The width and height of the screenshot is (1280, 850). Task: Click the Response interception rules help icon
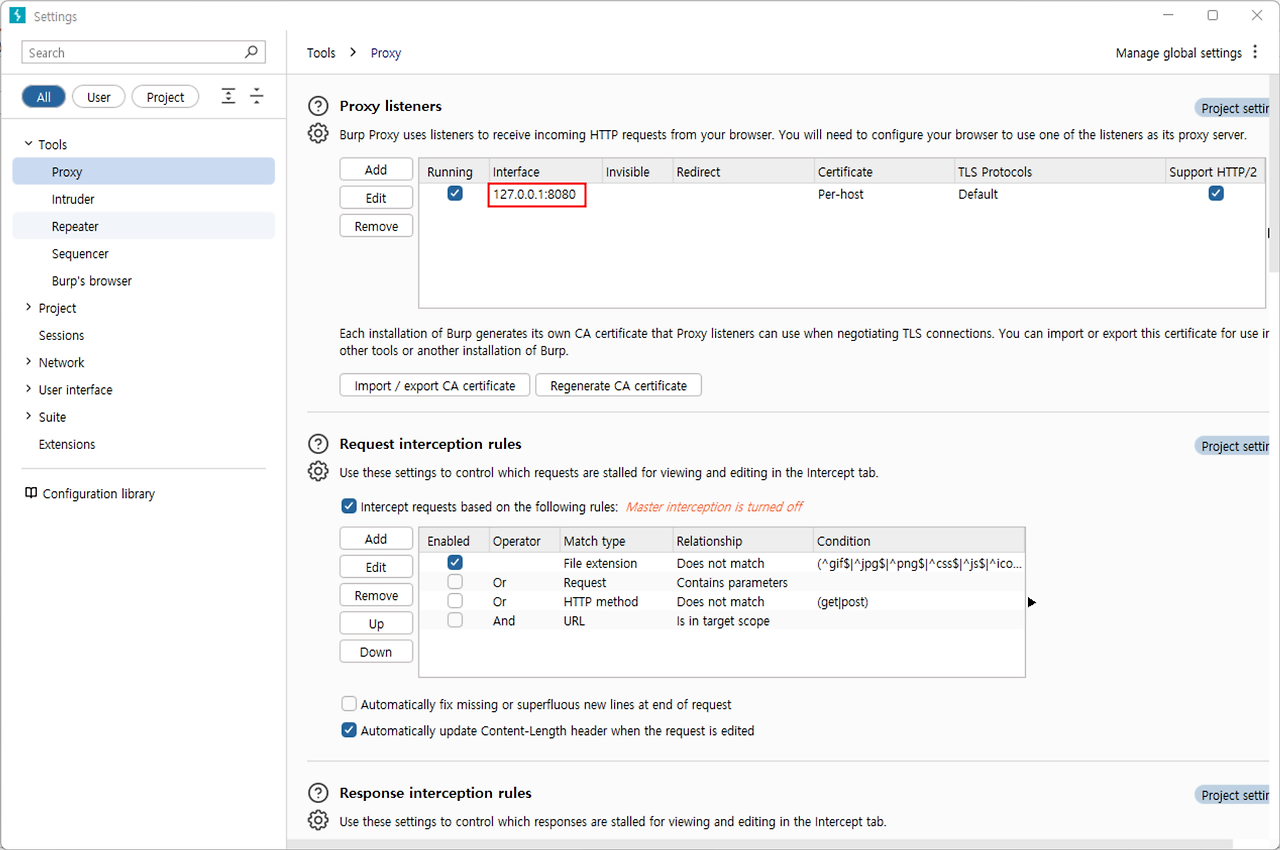pyautogui.click(x=318, y=793)
